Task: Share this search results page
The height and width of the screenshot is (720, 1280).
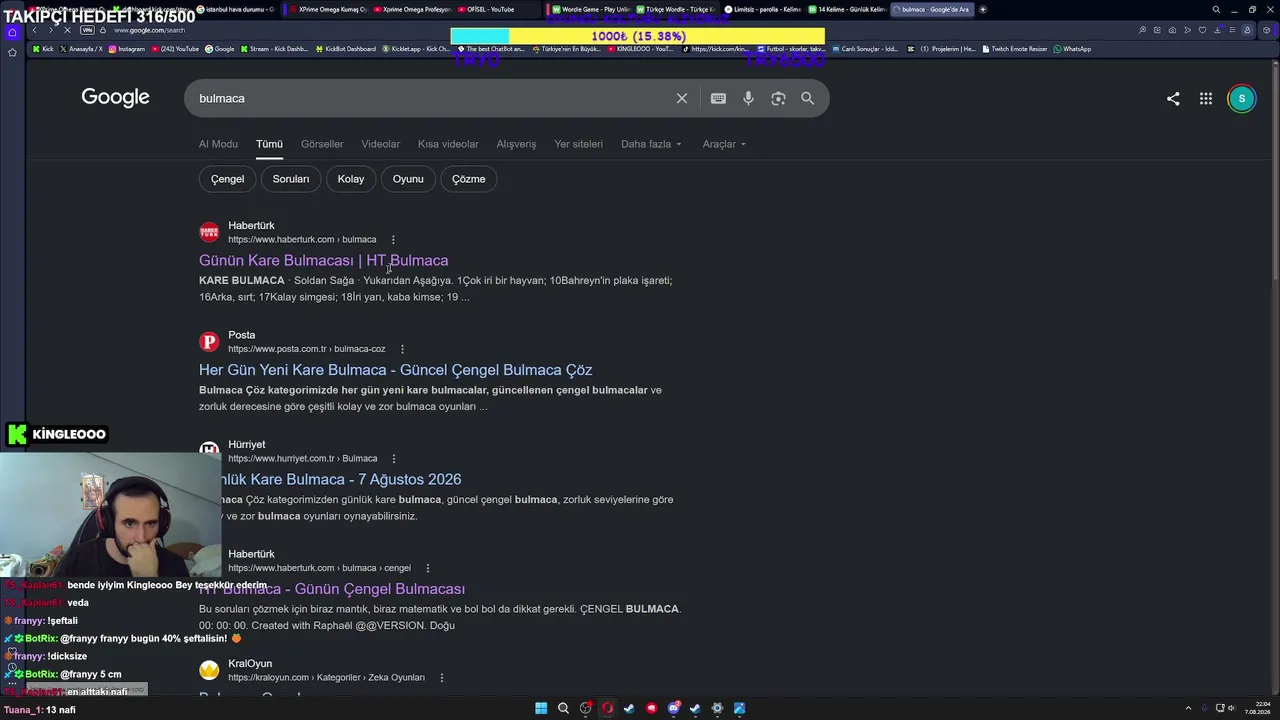Action: pos(1173,98)
